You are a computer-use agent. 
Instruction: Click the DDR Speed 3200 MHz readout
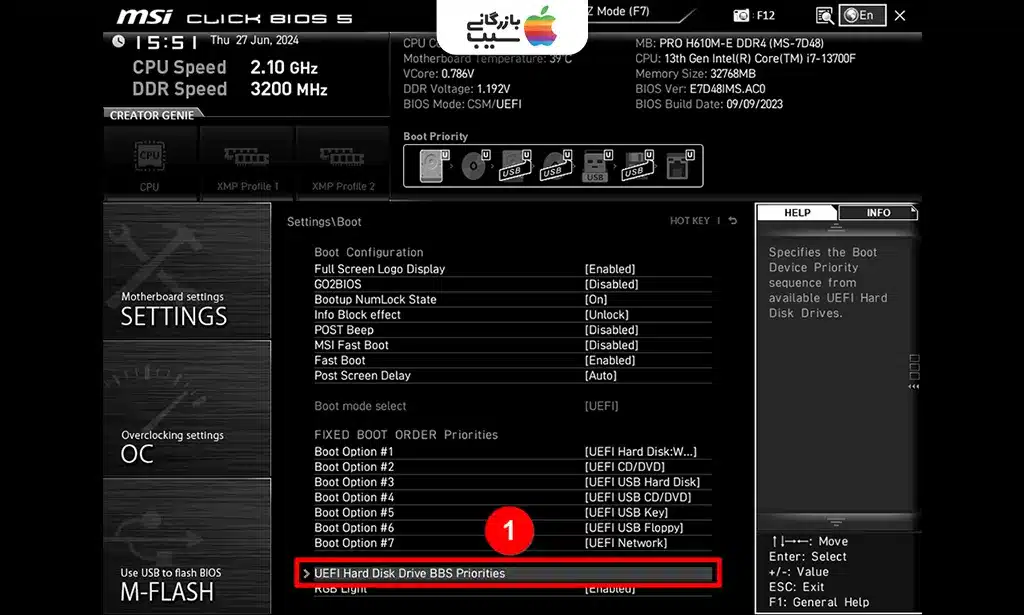229,89
